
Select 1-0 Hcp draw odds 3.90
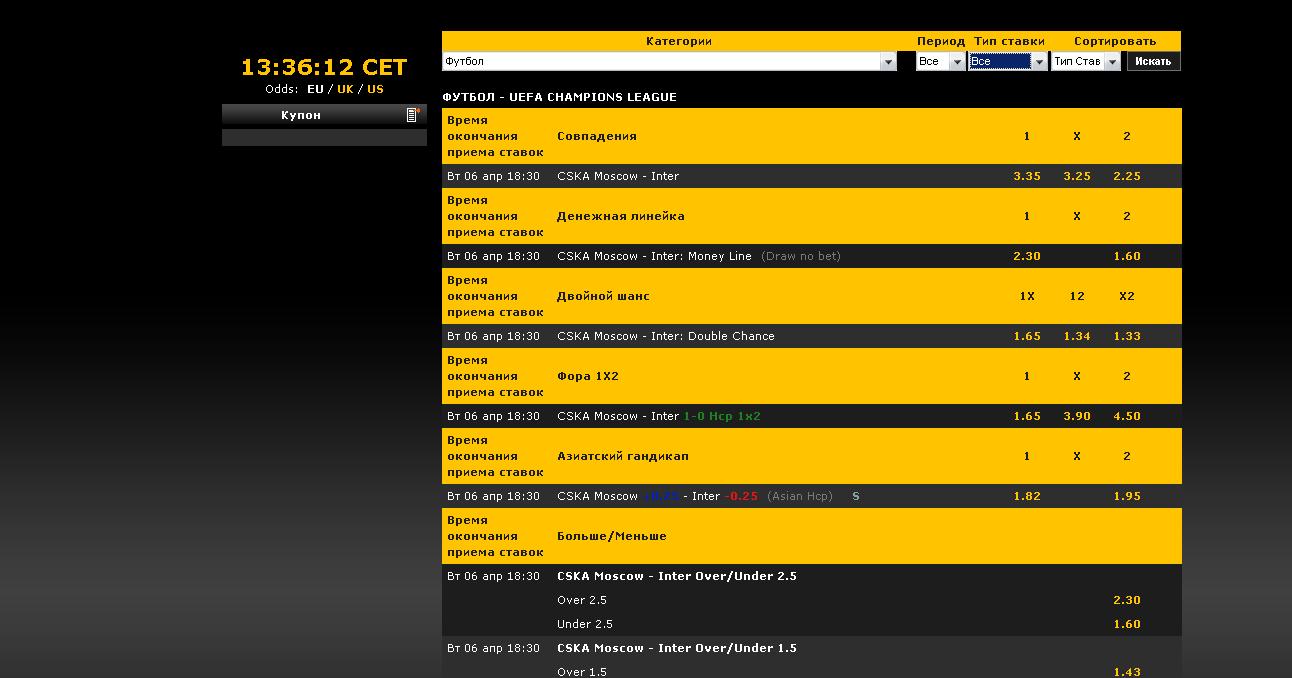click(x=1077, y=416)
